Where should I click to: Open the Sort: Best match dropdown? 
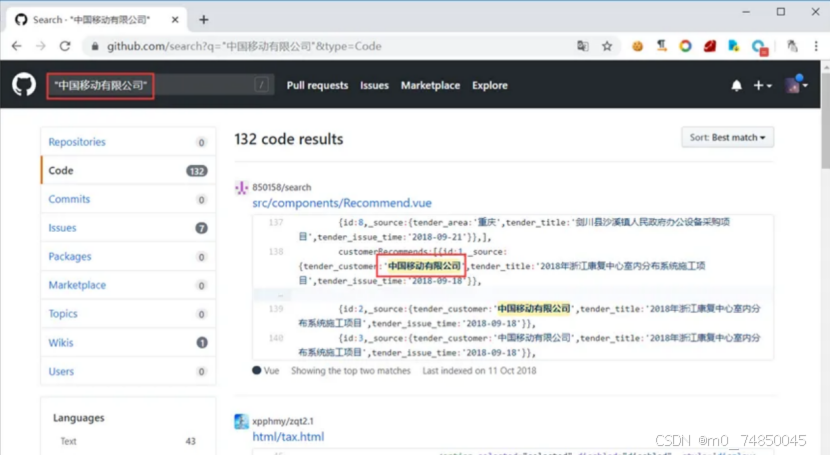coord(727,137)
